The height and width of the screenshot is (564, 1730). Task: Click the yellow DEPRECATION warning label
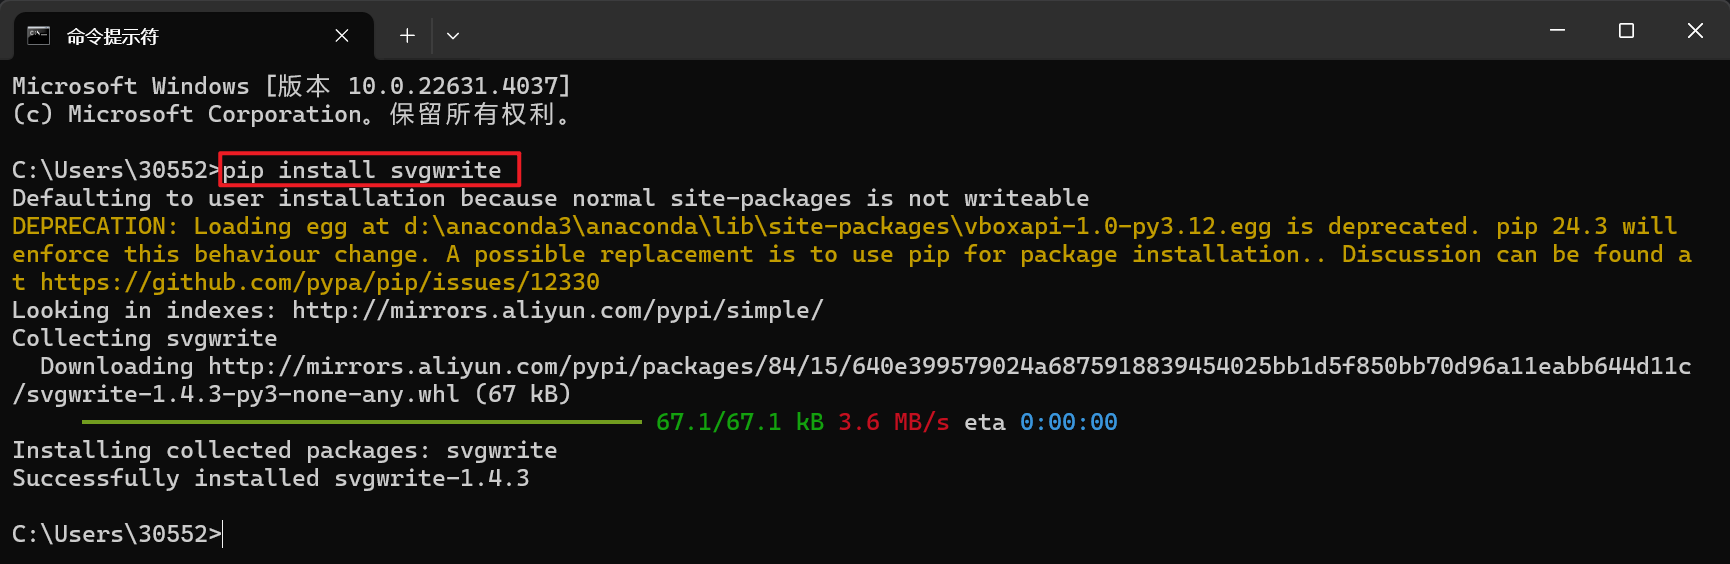(x=94, y=227)
